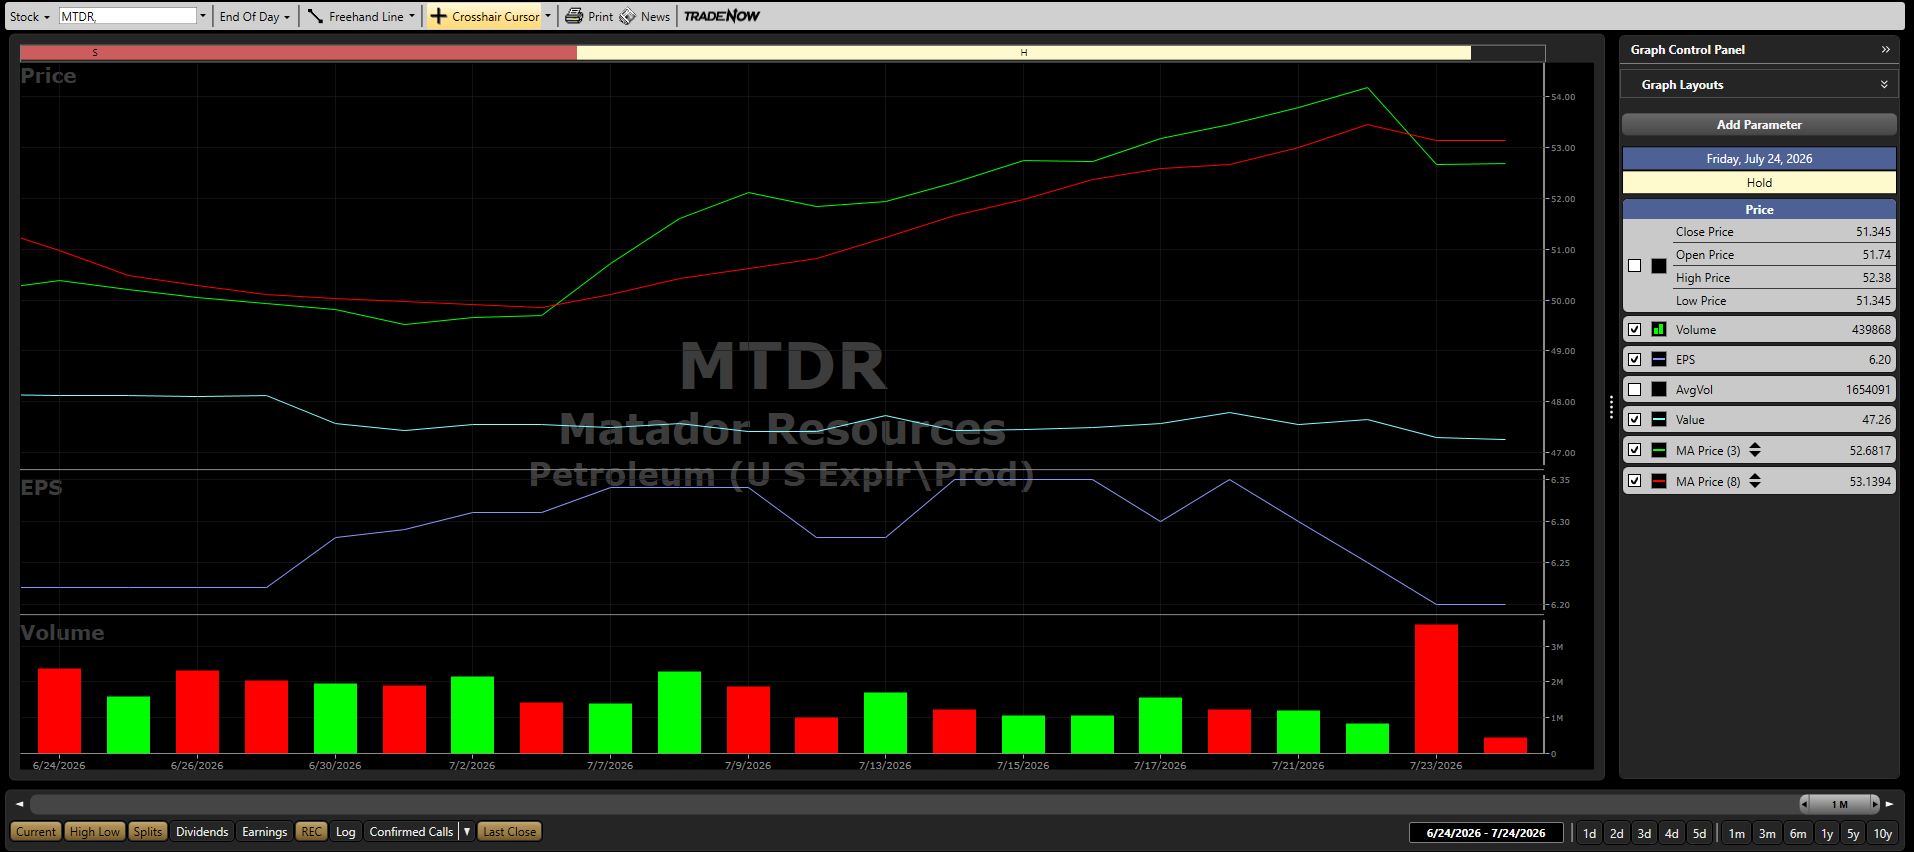Screen dimensions: 1914x852
Task: Set chart range to 5y
Action: coord(1853,833)
